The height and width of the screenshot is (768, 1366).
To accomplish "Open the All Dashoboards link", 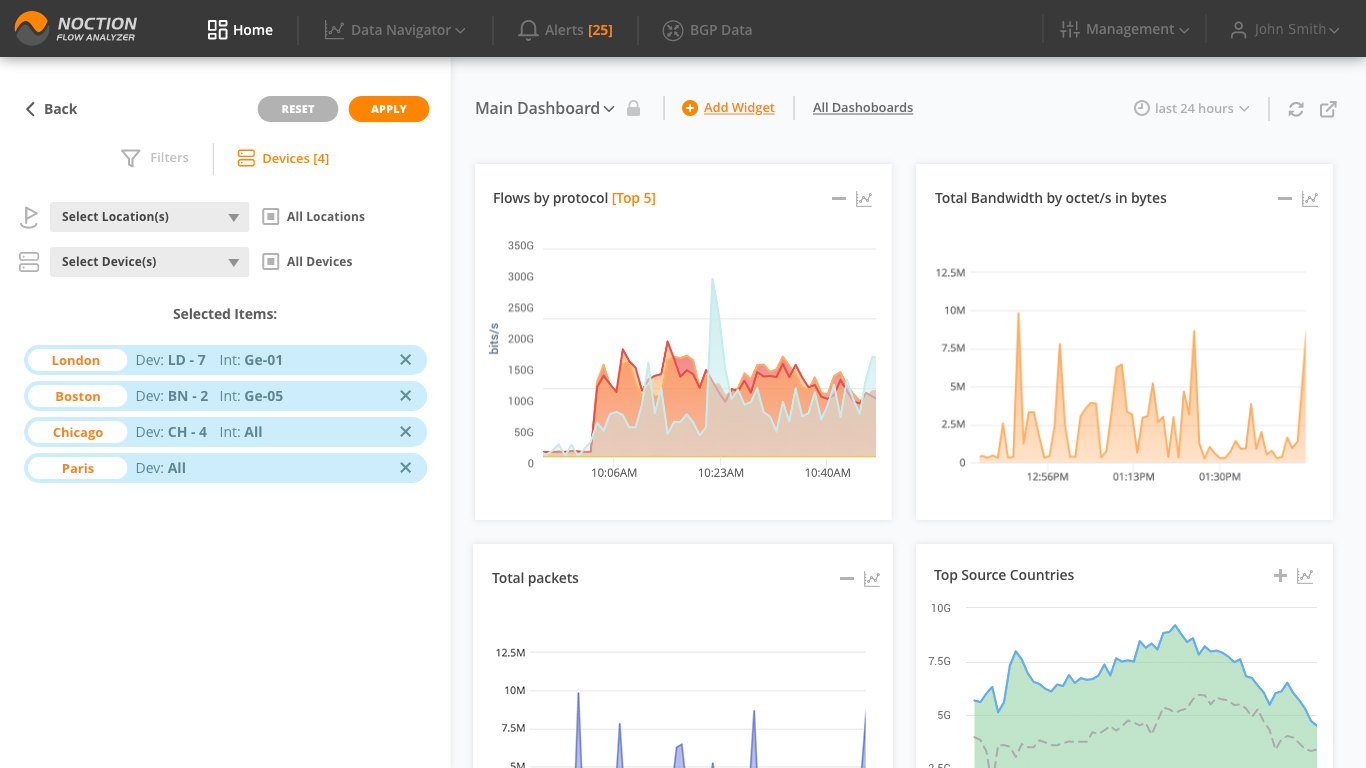I will (863, 108).
